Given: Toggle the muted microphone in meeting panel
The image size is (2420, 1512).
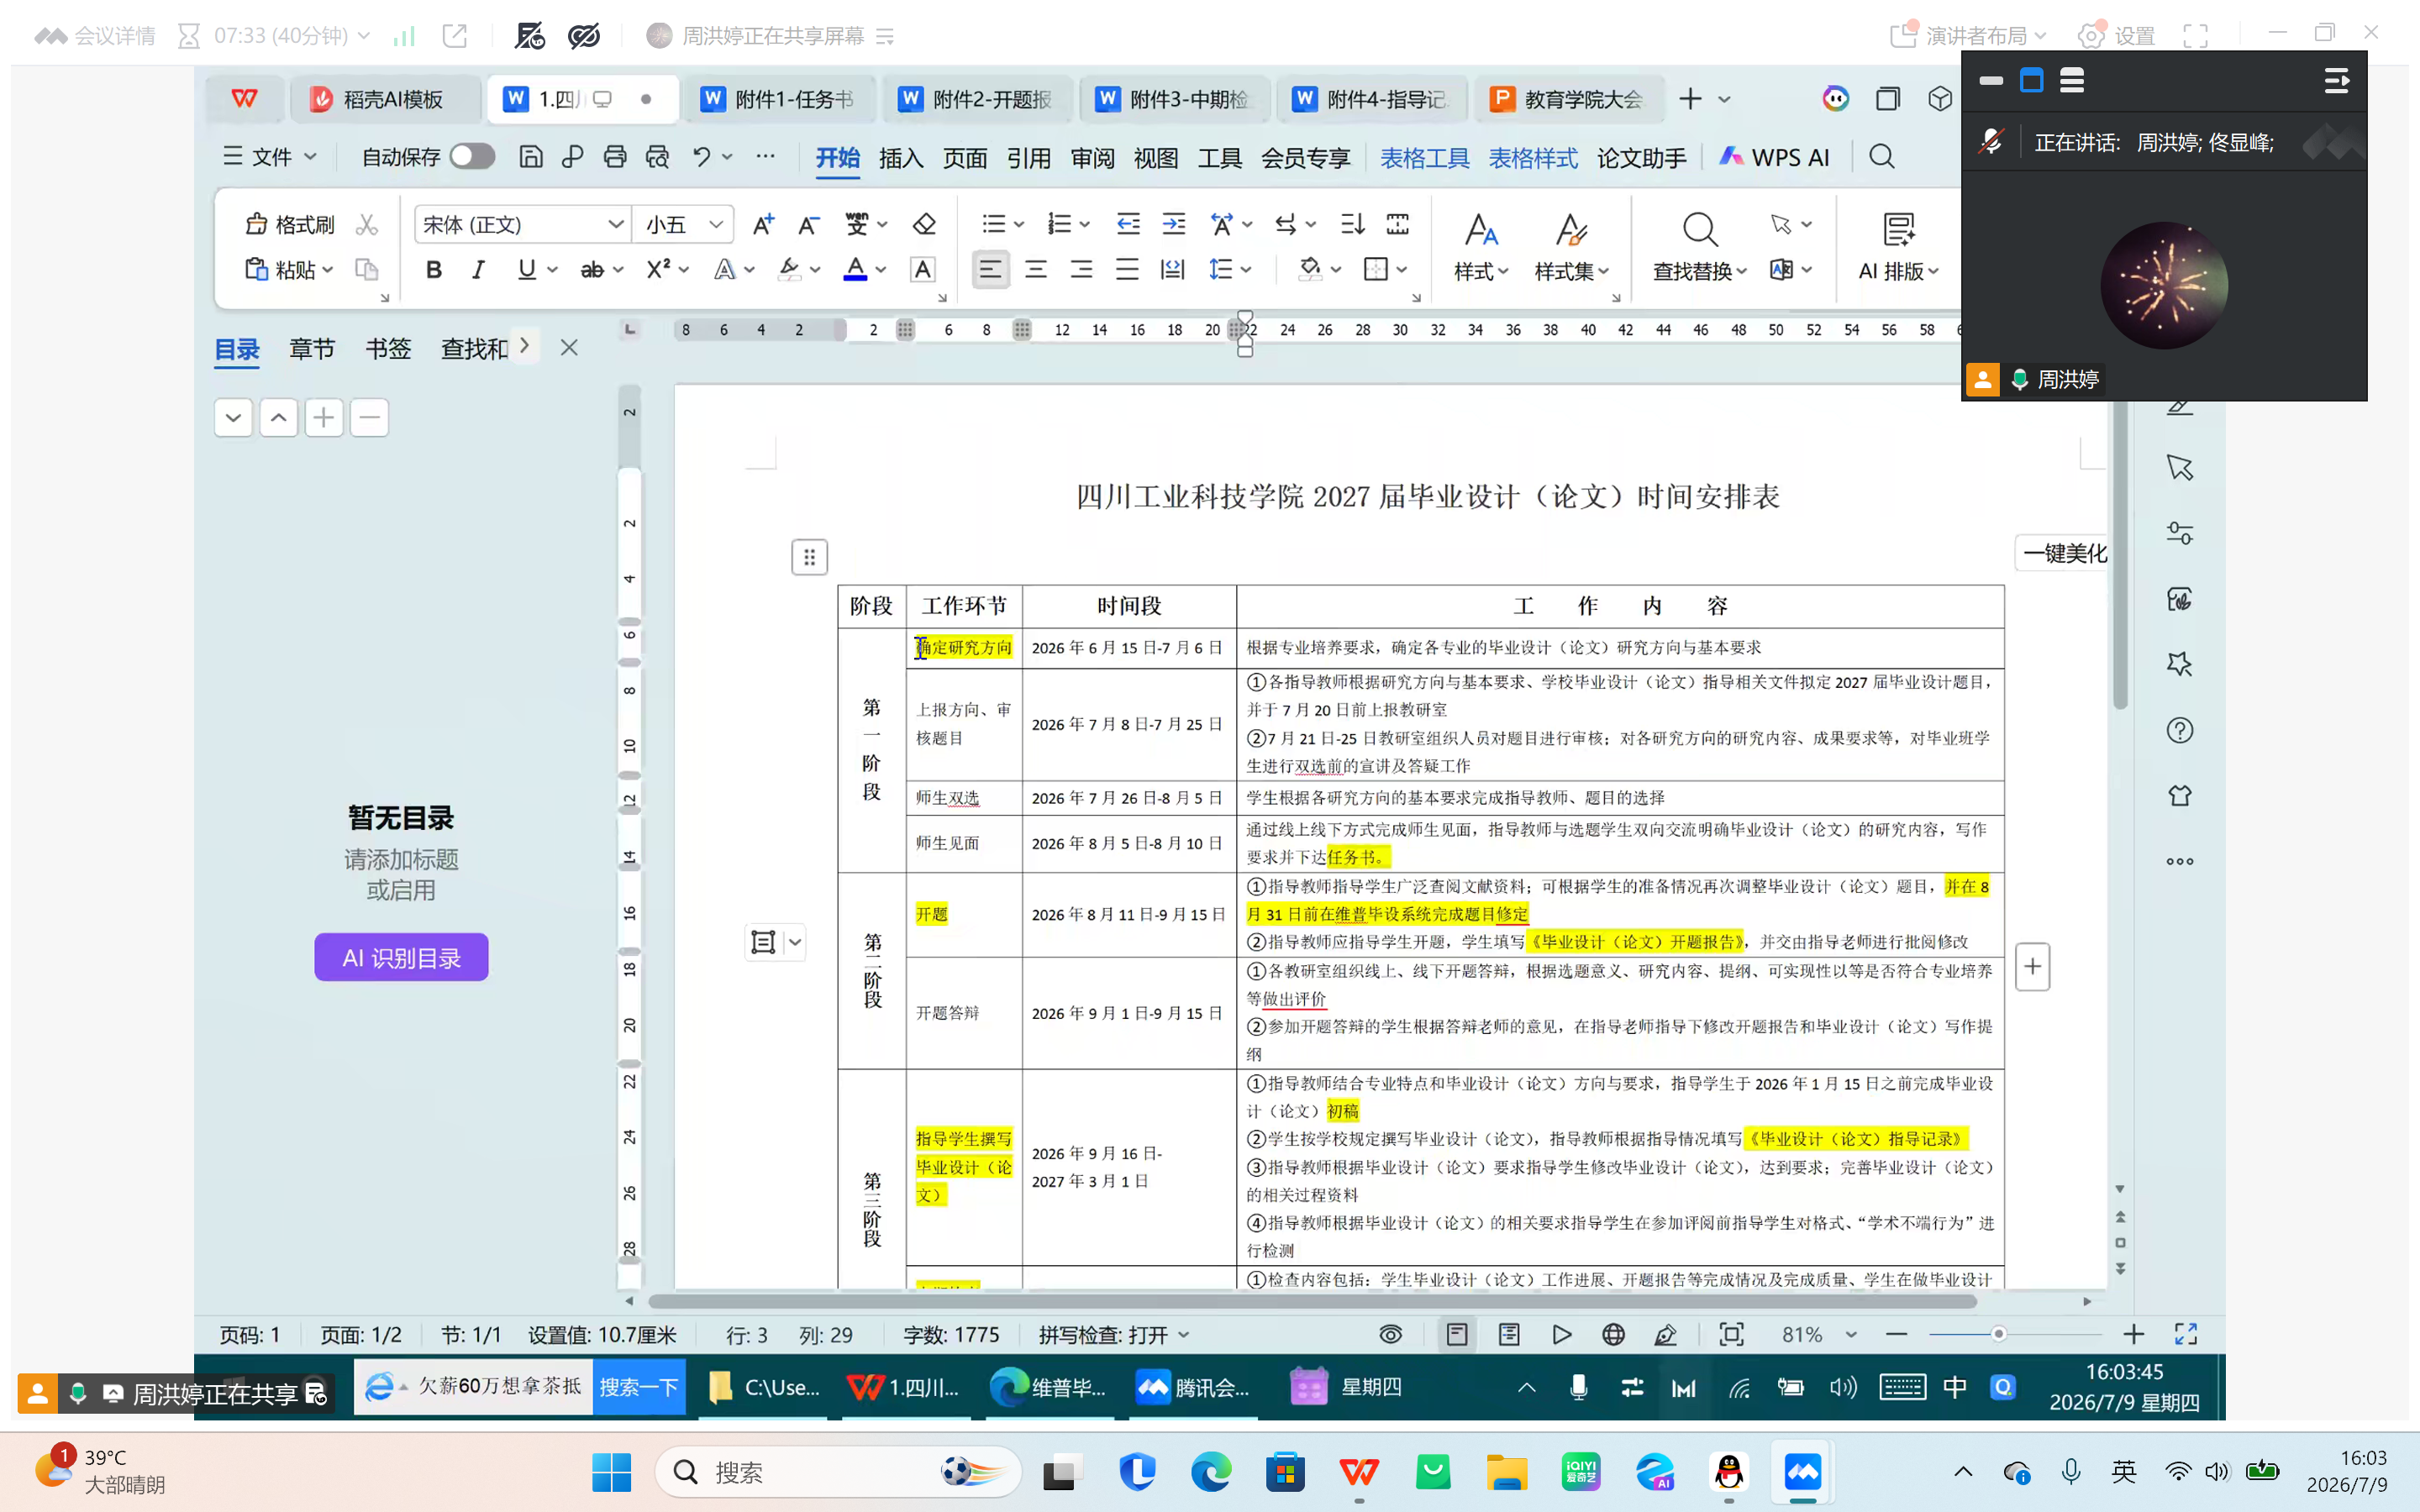Looking at the screenshot, I should pos(1991,142).
